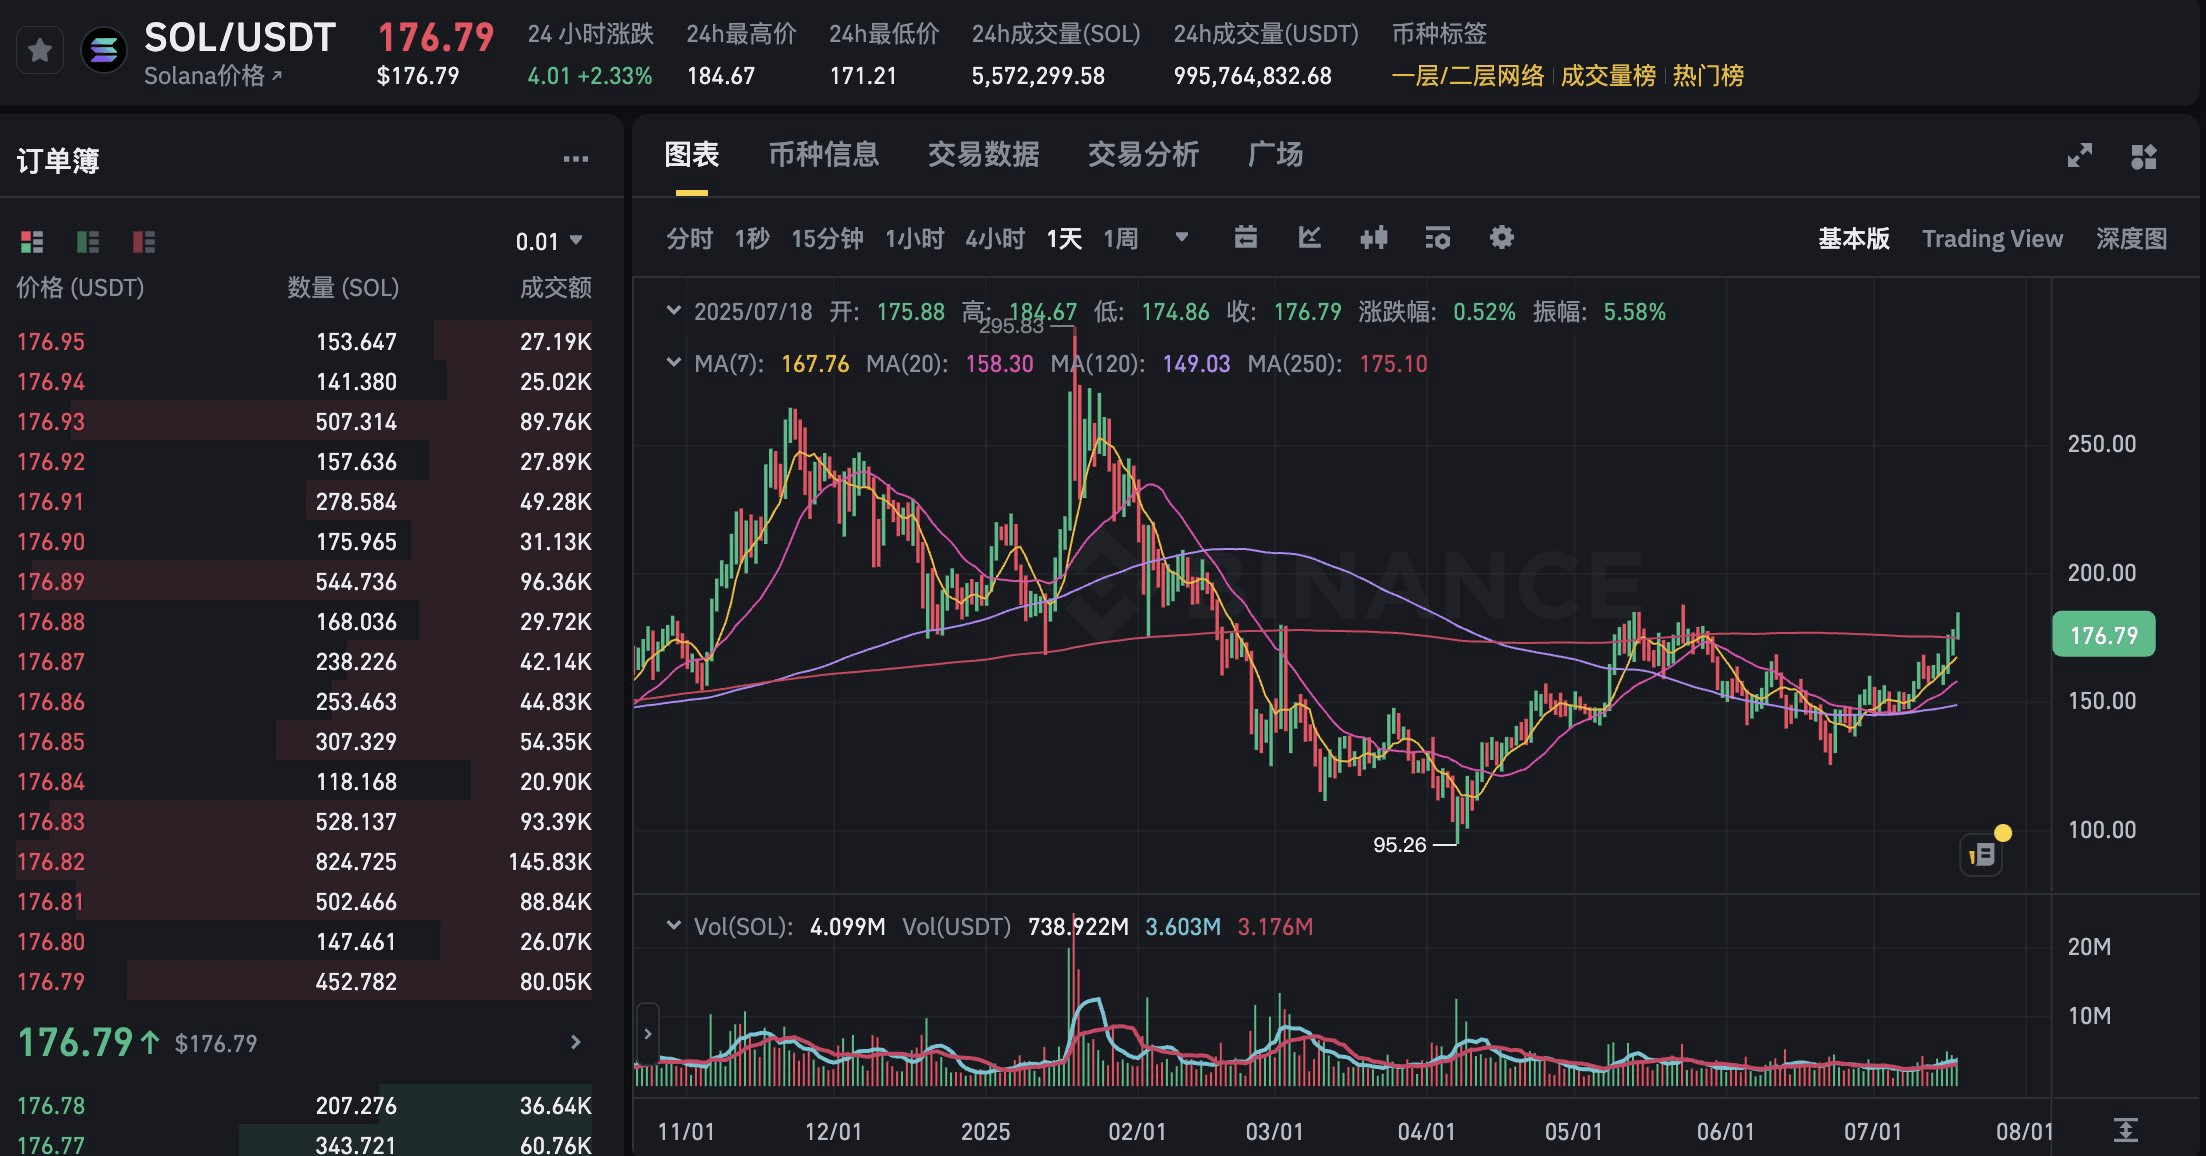The image size is (2206, 1156).
Task: Expand more time interval options arrow
Action: click(x=1181, y=238)
